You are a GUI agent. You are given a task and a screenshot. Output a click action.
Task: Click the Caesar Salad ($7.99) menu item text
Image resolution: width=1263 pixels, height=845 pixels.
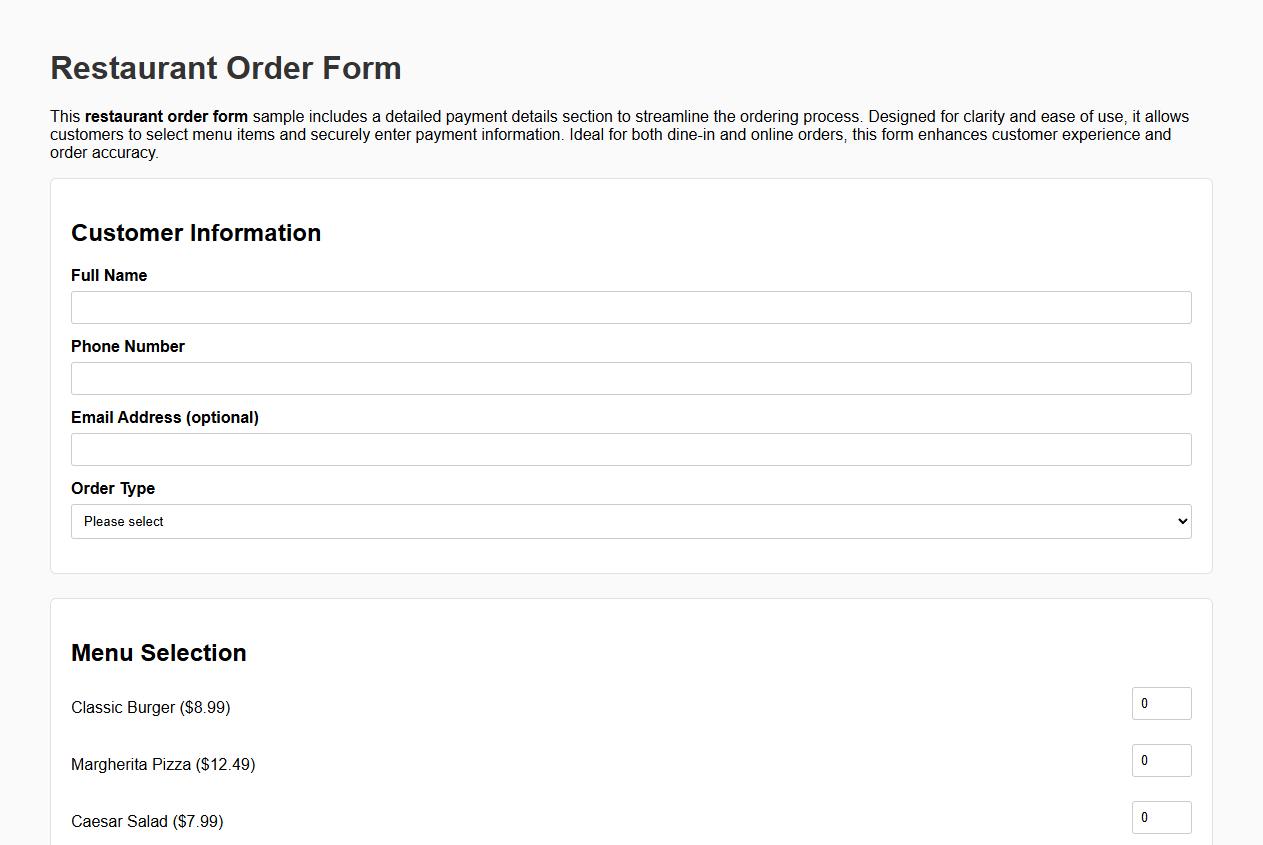[147, 821]
